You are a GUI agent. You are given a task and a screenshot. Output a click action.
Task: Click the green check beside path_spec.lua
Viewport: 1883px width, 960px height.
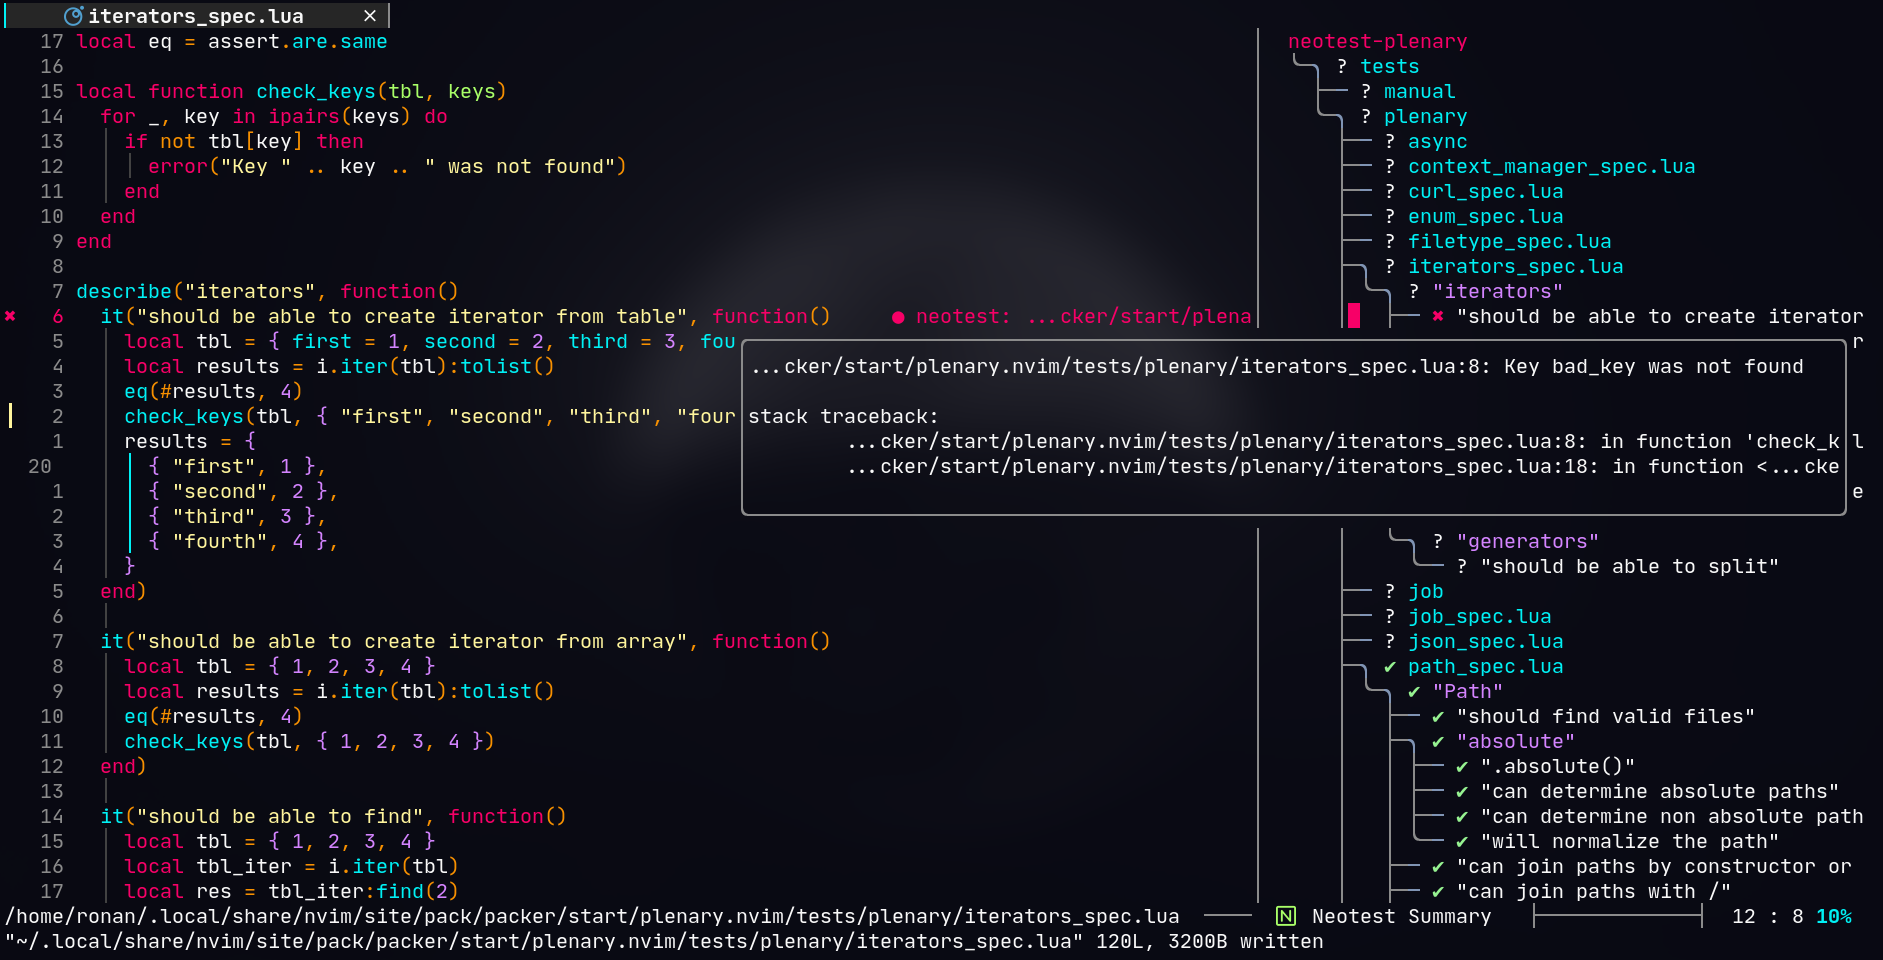[1390, 666]
